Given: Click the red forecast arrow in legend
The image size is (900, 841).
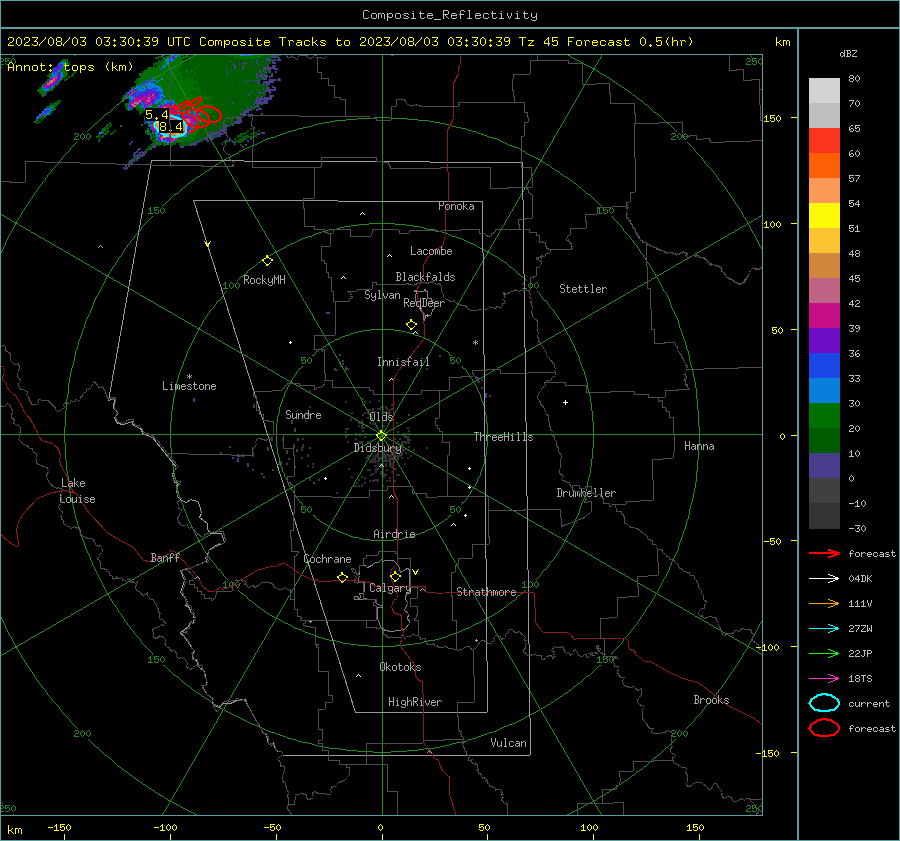Looking at the screenshot, I should pyautogui.click(x=824, y=553).
